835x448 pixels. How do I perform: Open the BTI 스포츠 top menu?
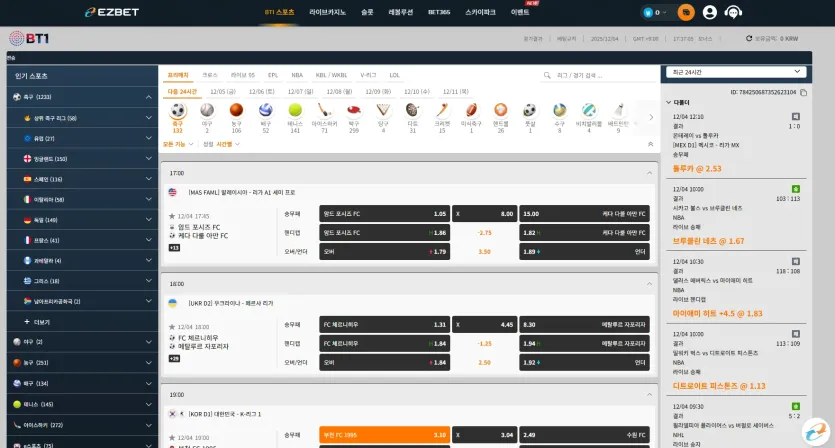(280, 12)
